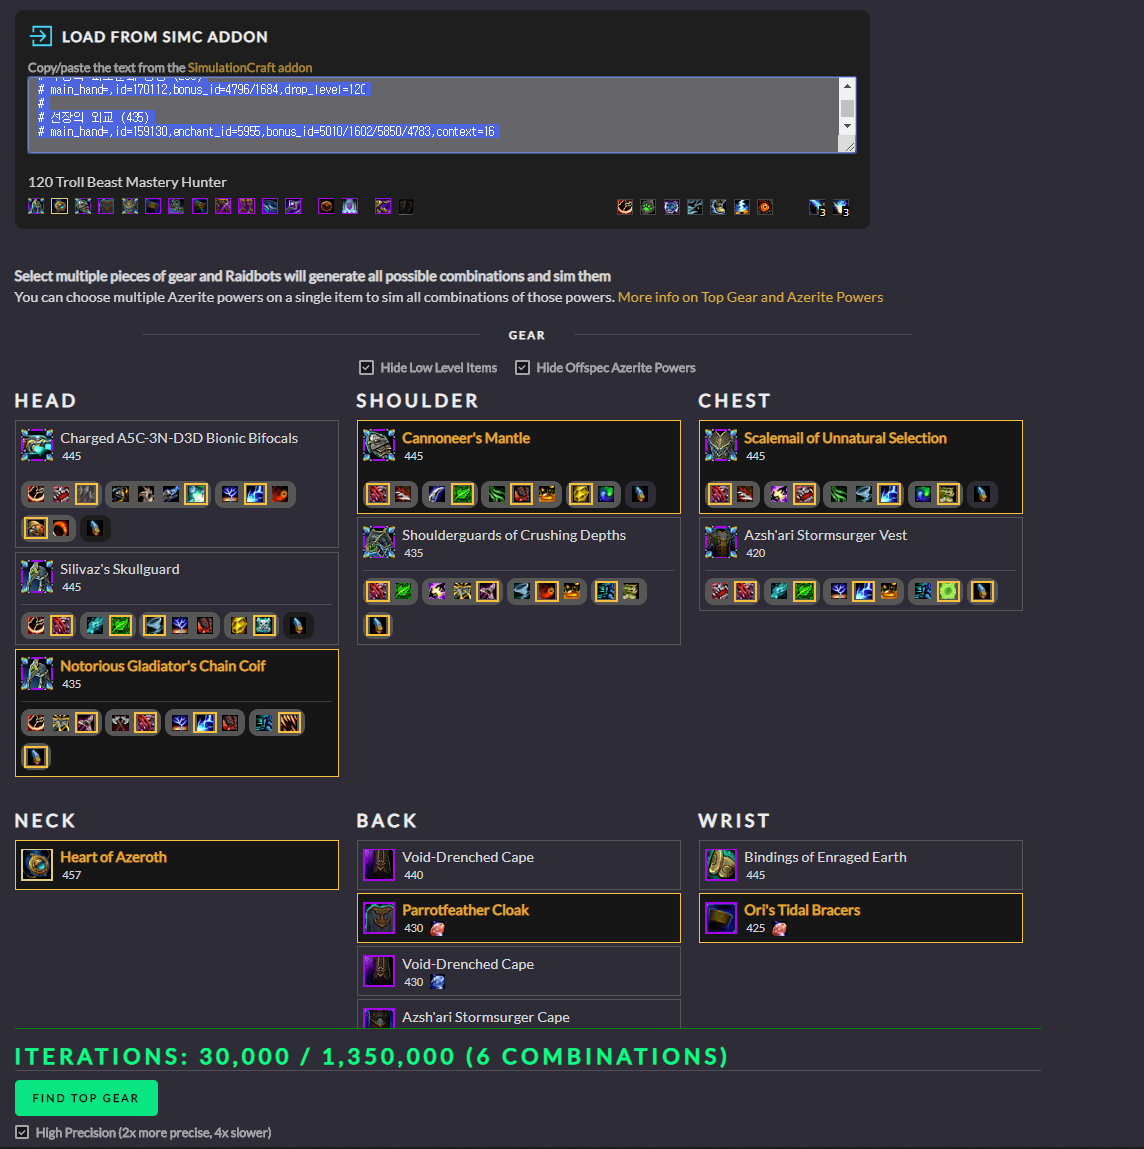Click the SimC text box scrollbar thumb
The image size is (1144, 1149).
click(847, 108)
